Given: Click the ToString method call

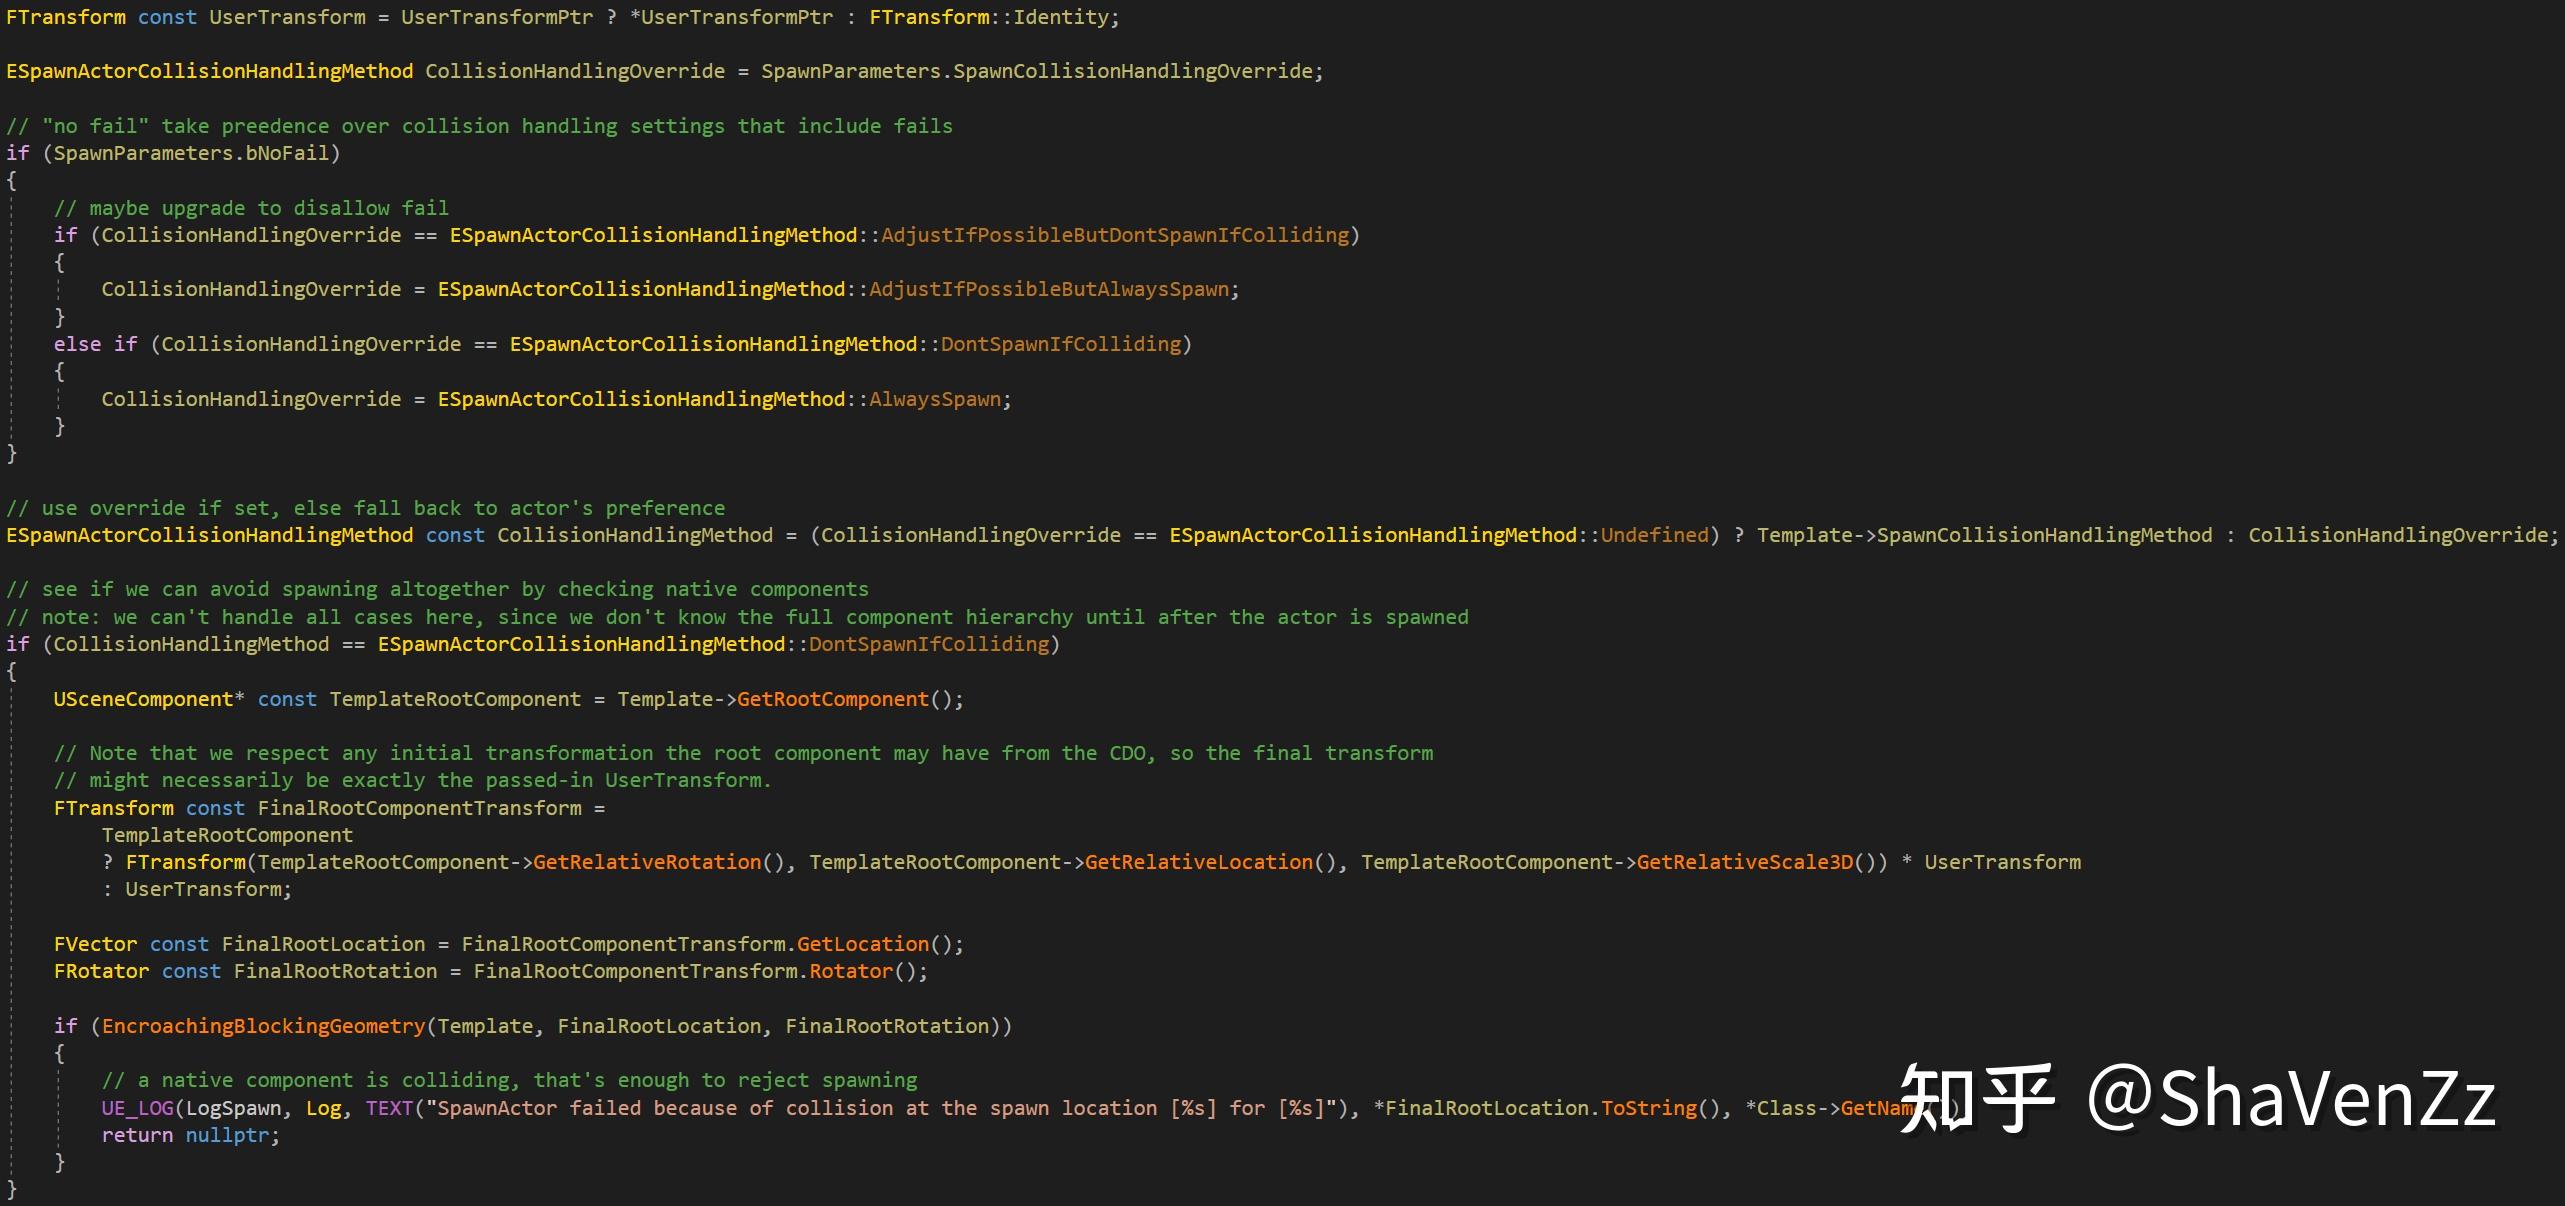Looking at the screenshot, I should pos(1648,1108).
